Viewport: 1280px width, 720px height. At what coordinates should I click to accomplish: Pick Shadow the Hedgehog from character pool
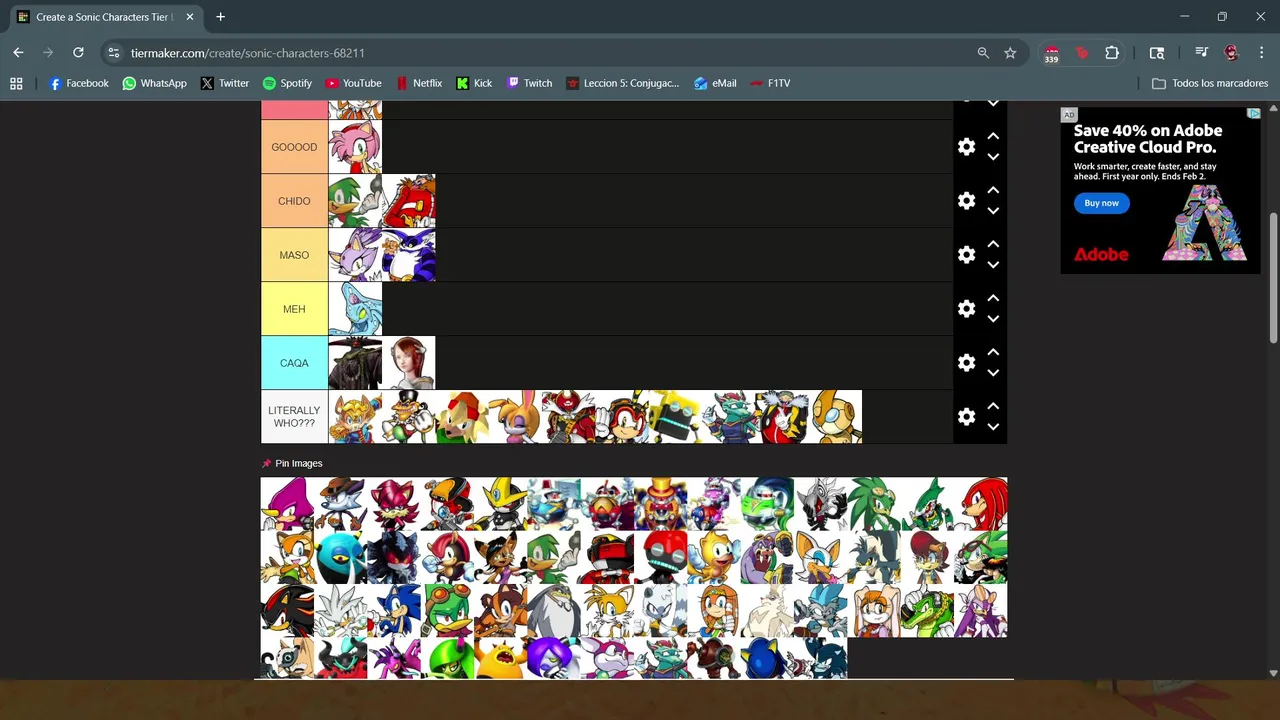[x=287, y=611]
